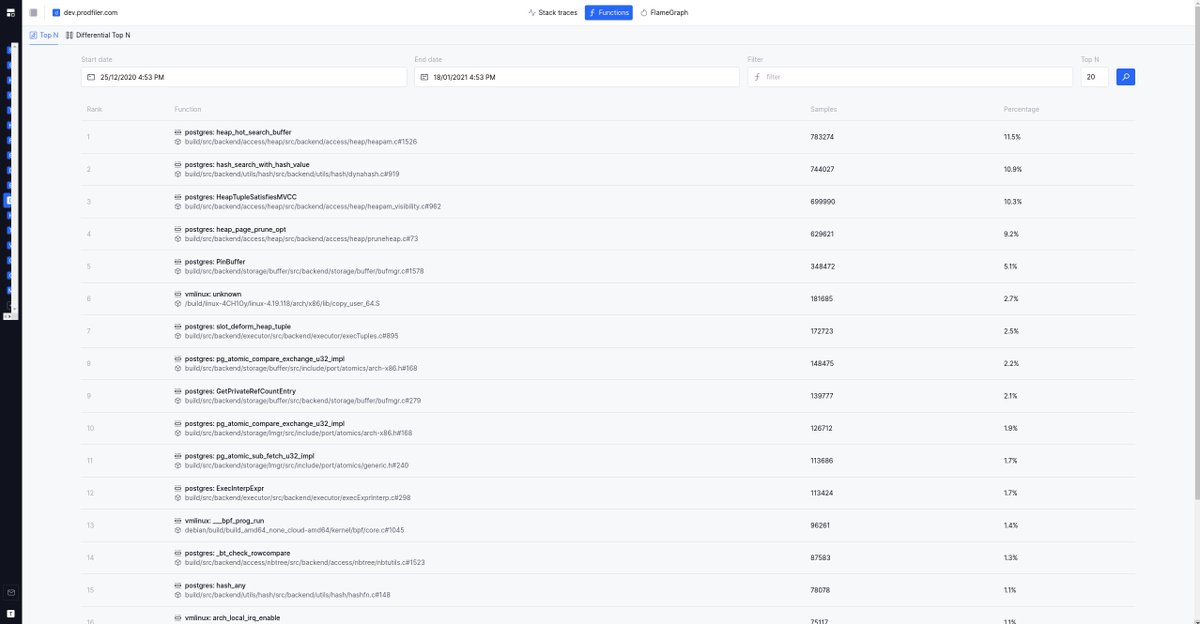Open function postgres: slot_deform_heap_tuple
The height and width of the screenshot is (624, 1200).
click(x=238, y=326)
